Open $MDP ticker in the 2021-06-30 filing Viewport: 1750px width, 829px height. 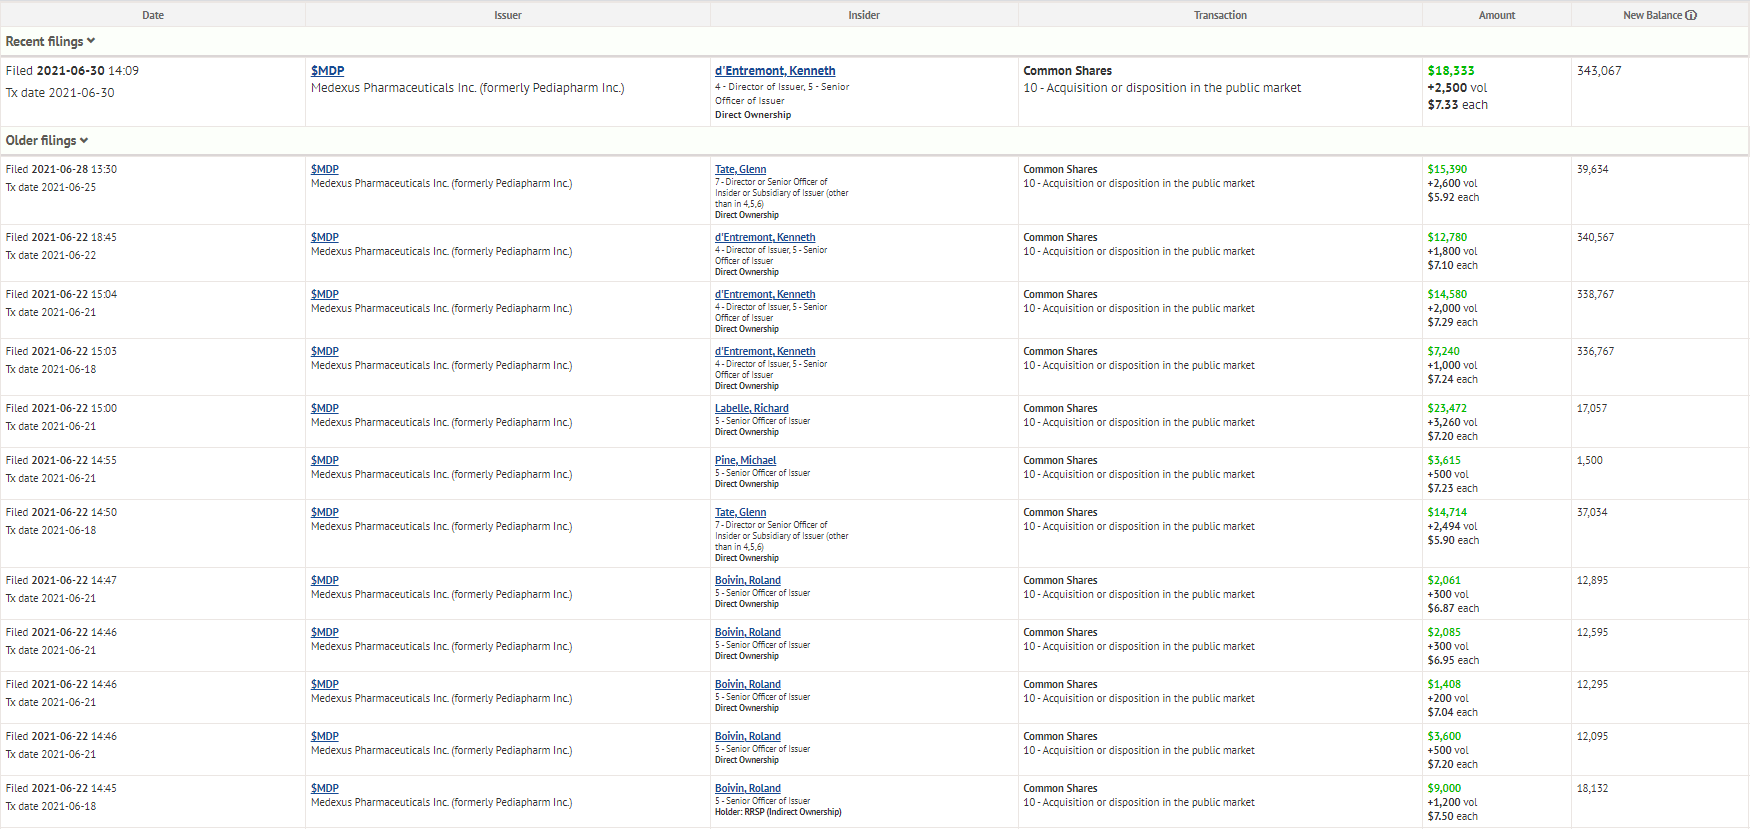point(327,71)
